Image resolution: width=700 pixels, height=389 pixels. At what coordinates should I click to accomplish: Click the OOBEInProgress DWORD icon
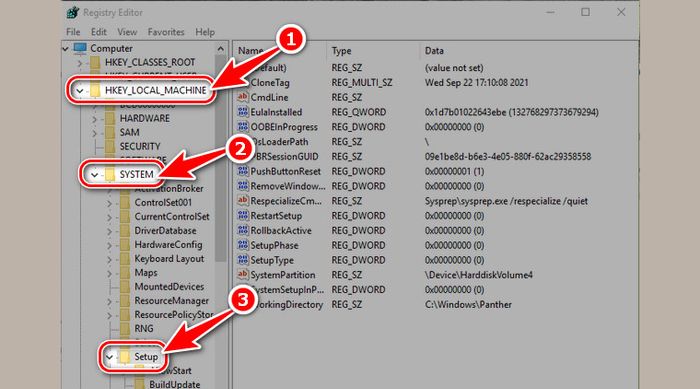(242, 126)
